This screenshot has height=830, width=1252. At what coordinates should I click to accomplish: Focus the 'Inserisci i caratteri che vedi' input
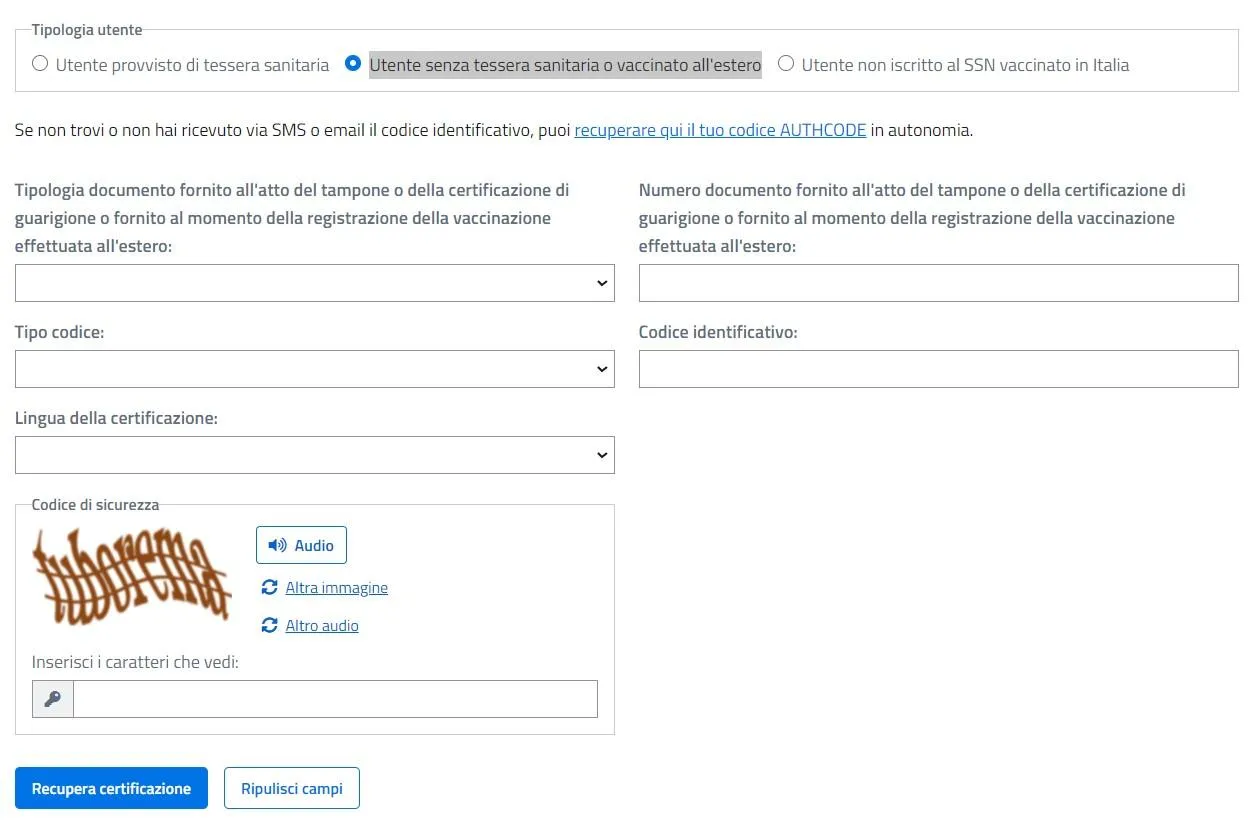(x=335, y=699)
